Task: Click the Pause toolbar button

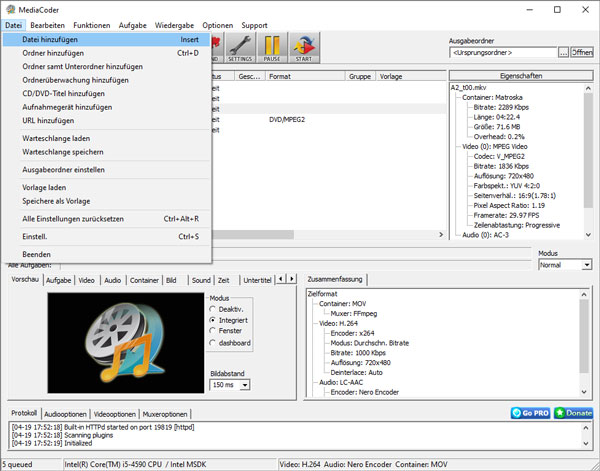Action: point(272,48)
